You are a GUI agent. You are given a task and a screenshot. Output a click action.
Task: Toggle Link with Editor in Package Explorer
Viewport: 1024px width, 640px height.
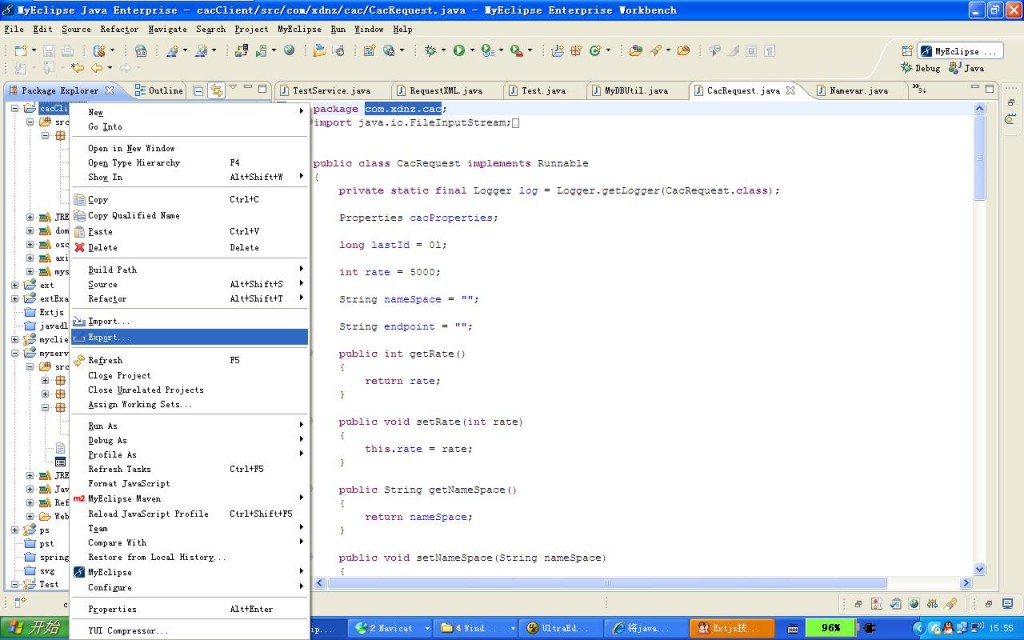[x=216, y=90]
